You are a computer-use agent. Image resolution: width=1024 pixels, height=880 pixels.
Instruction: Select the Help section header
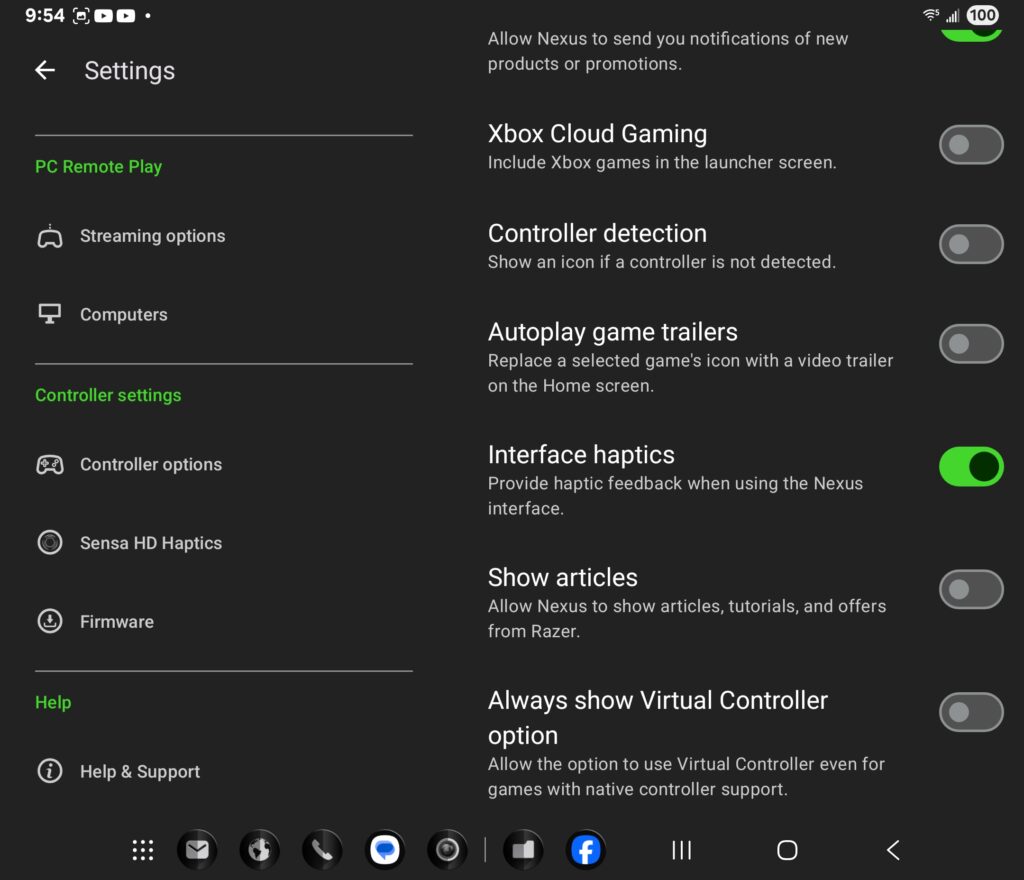tap(53, 702)
